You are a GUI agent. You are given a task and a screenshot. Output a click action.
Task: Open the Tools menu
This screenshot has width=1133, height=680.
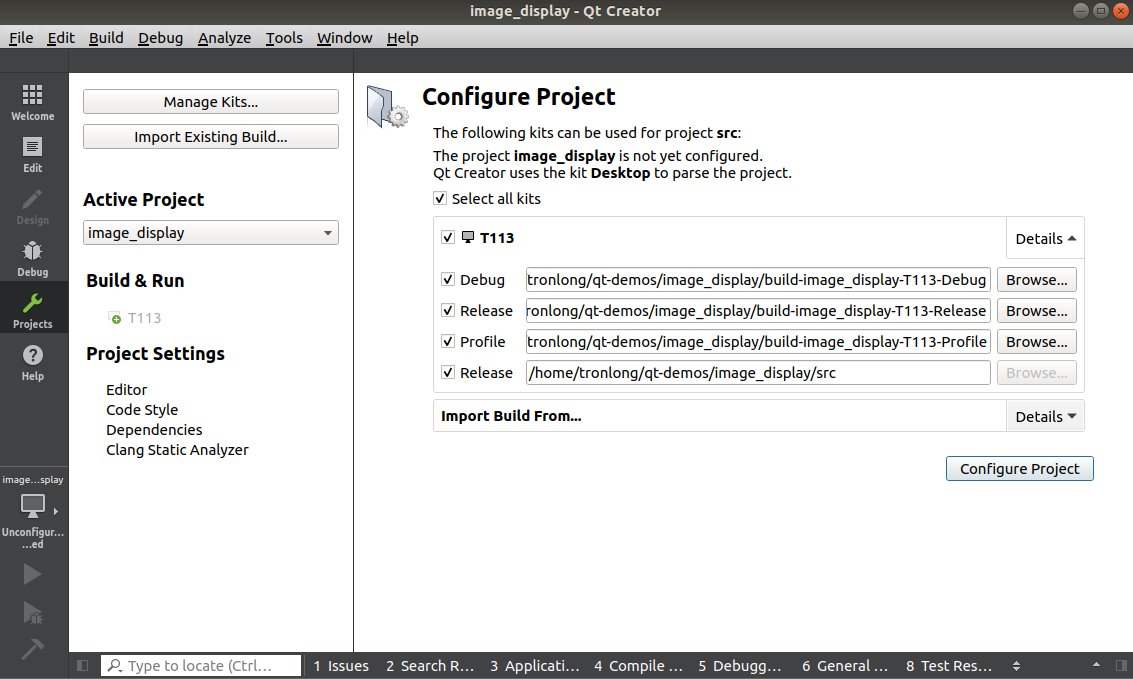(x=284, y=38)
